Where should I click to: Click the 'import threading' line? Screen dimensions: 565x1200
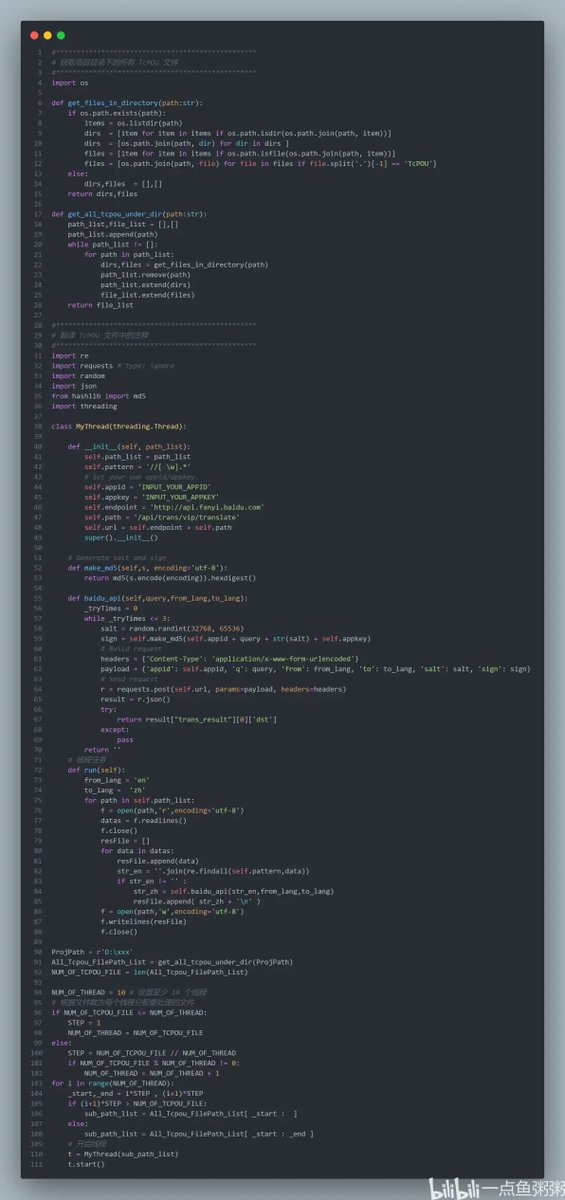point(84,406)
